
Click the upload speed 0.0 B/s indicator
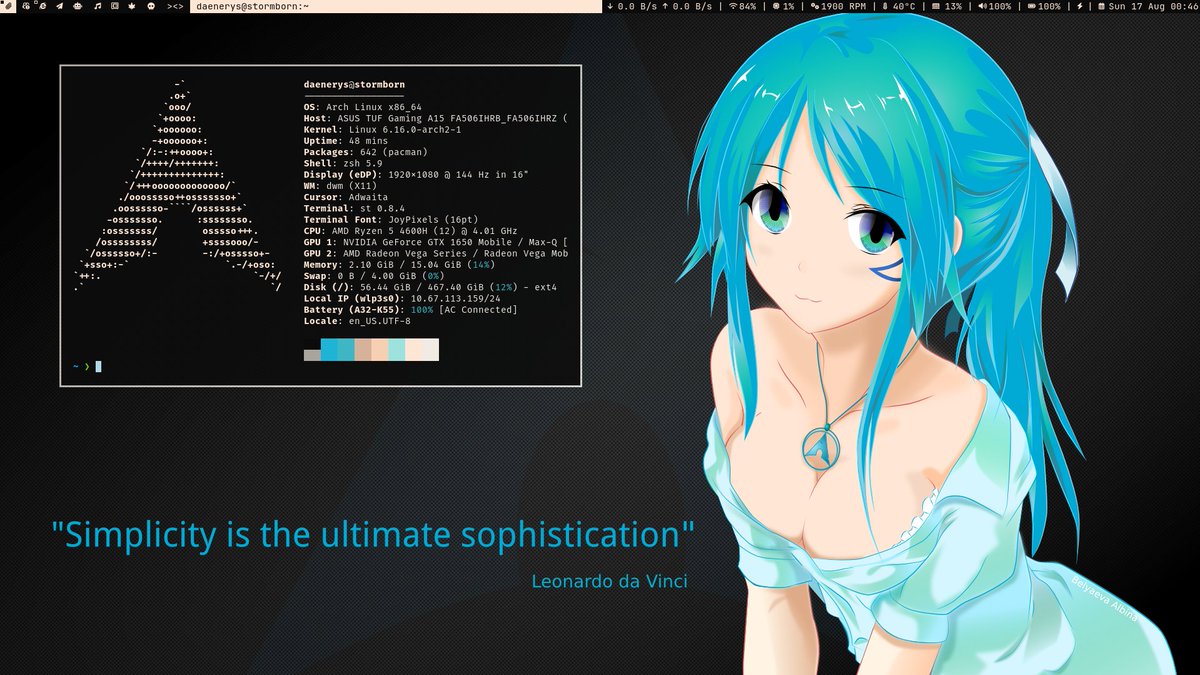coord(688,6)
